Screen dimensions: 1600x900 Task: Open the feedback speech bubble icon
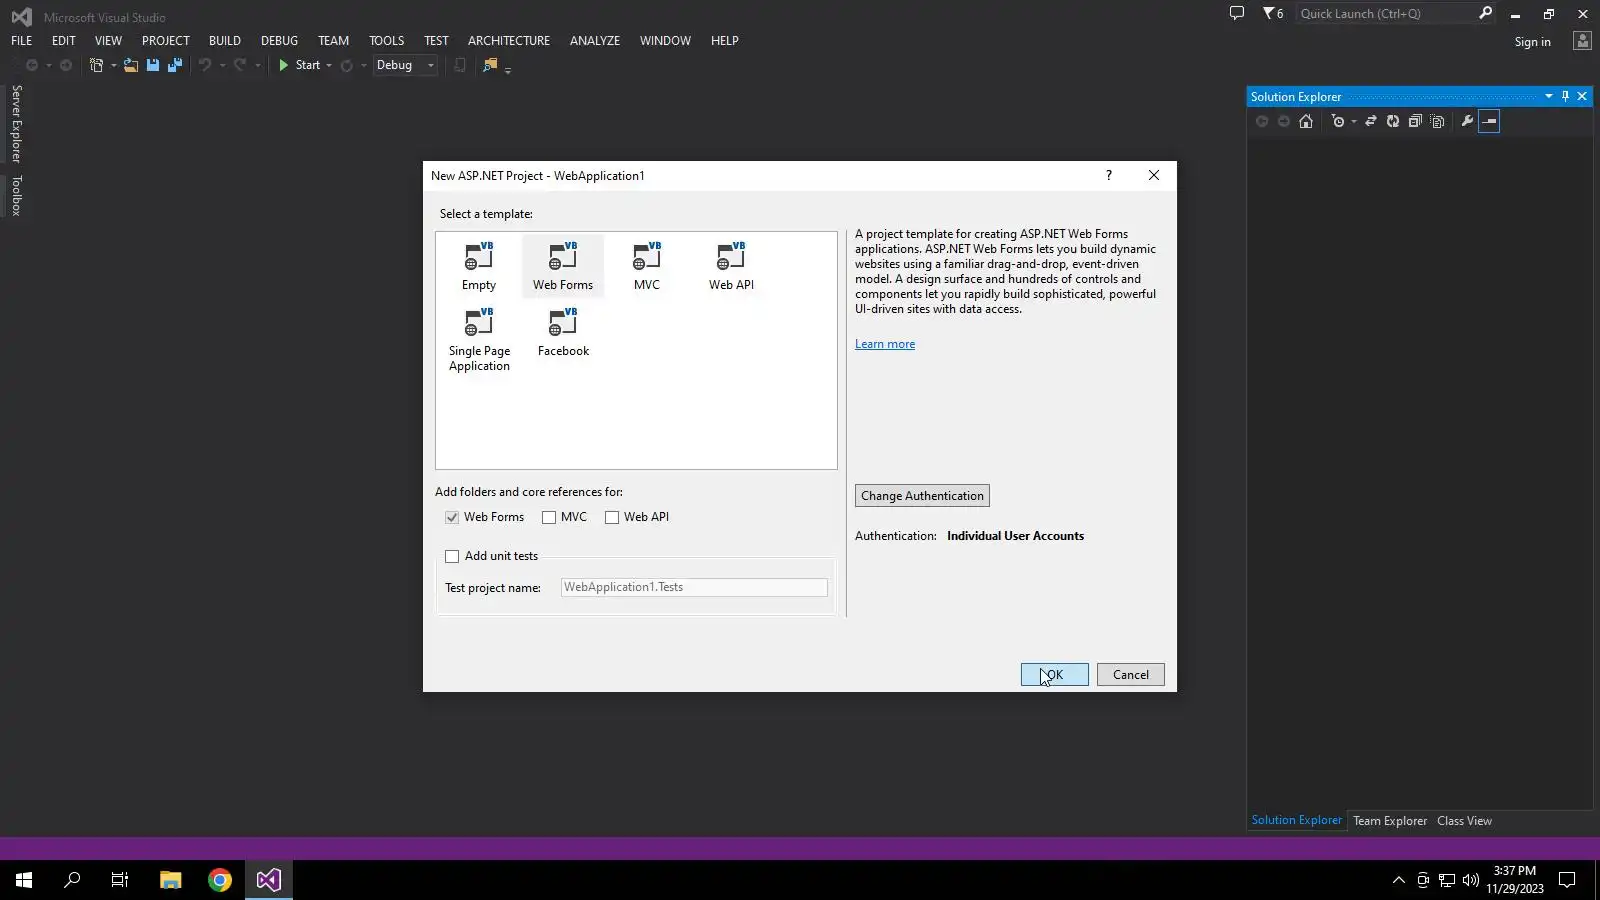[1237, 13]
